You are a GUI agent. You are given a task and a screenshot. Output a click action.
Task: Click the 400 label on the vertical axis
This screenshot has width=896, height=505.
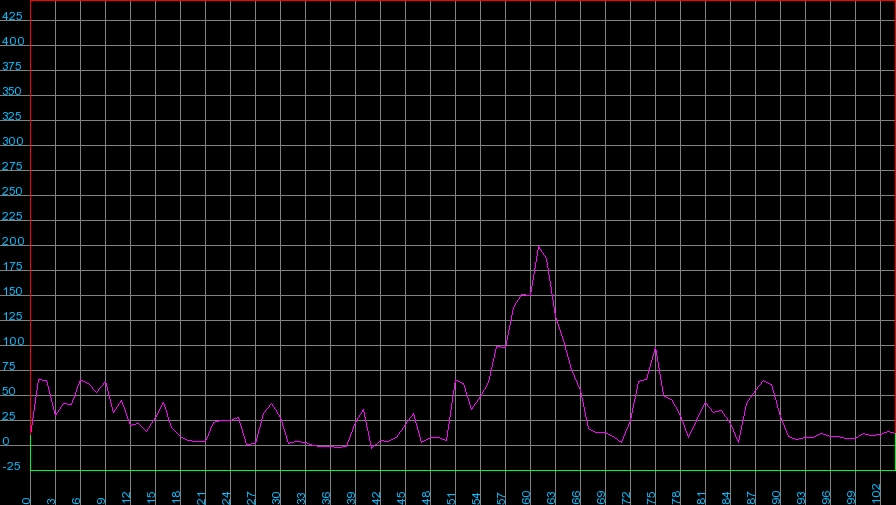point(13,41)
